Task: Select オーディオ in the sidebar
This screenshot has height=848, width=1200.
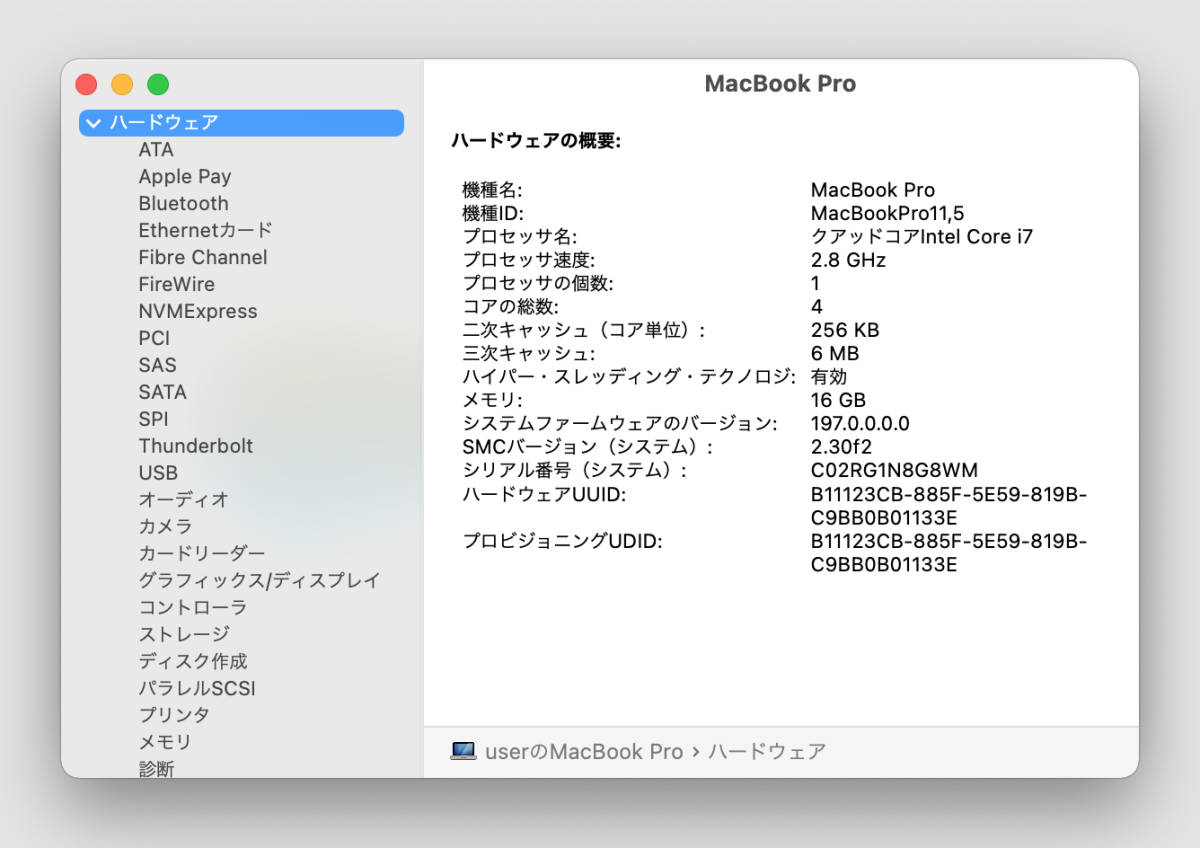Action: pos(184,500)
